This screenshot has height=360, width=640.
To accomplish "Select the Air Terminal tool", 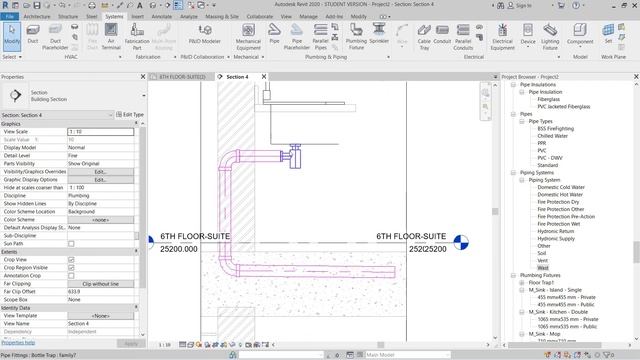I will (x=111, y=37).
